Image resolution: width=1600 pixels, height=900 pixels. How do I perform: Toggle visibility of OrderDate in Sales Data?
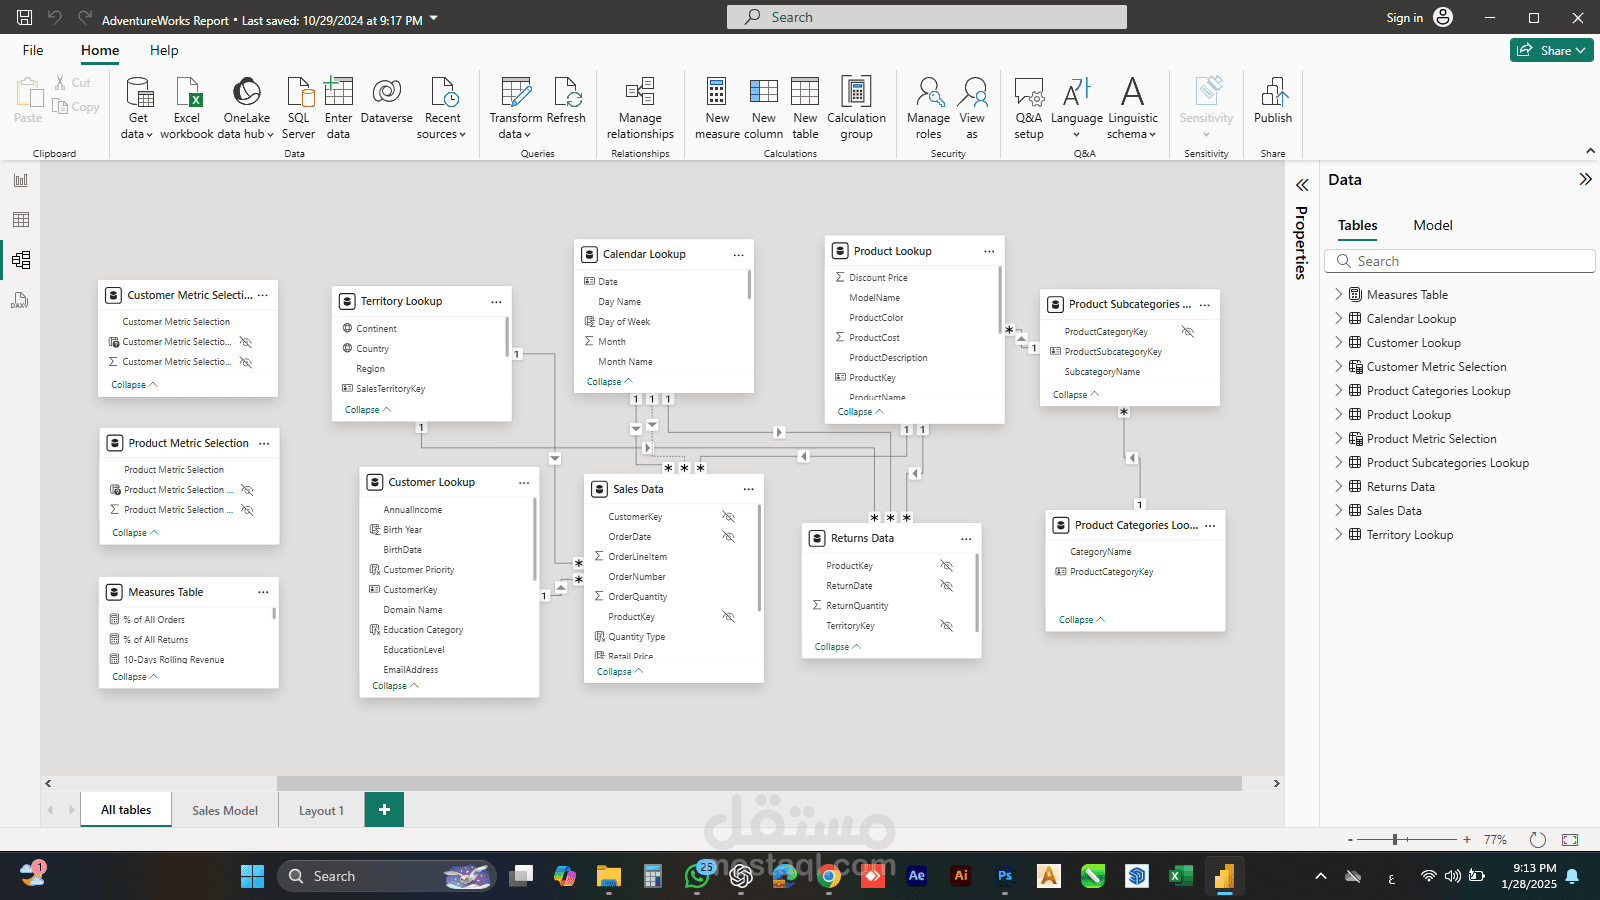729,537
